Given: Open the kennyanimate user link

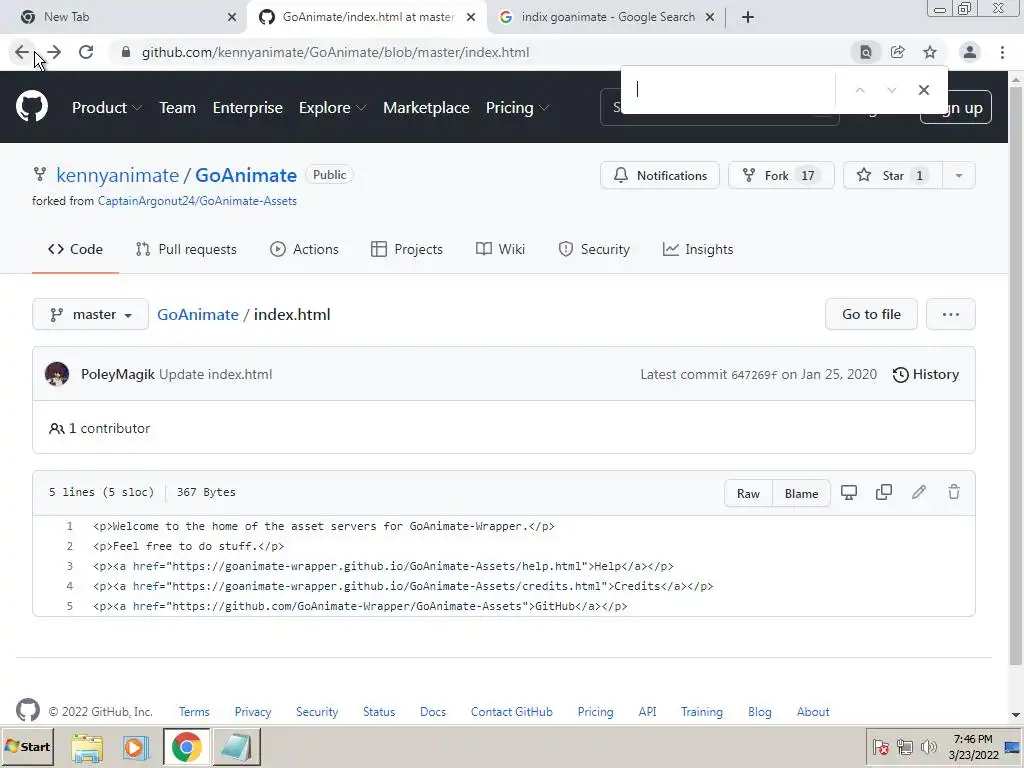Looking at the screenshot, I should point(118,175).
